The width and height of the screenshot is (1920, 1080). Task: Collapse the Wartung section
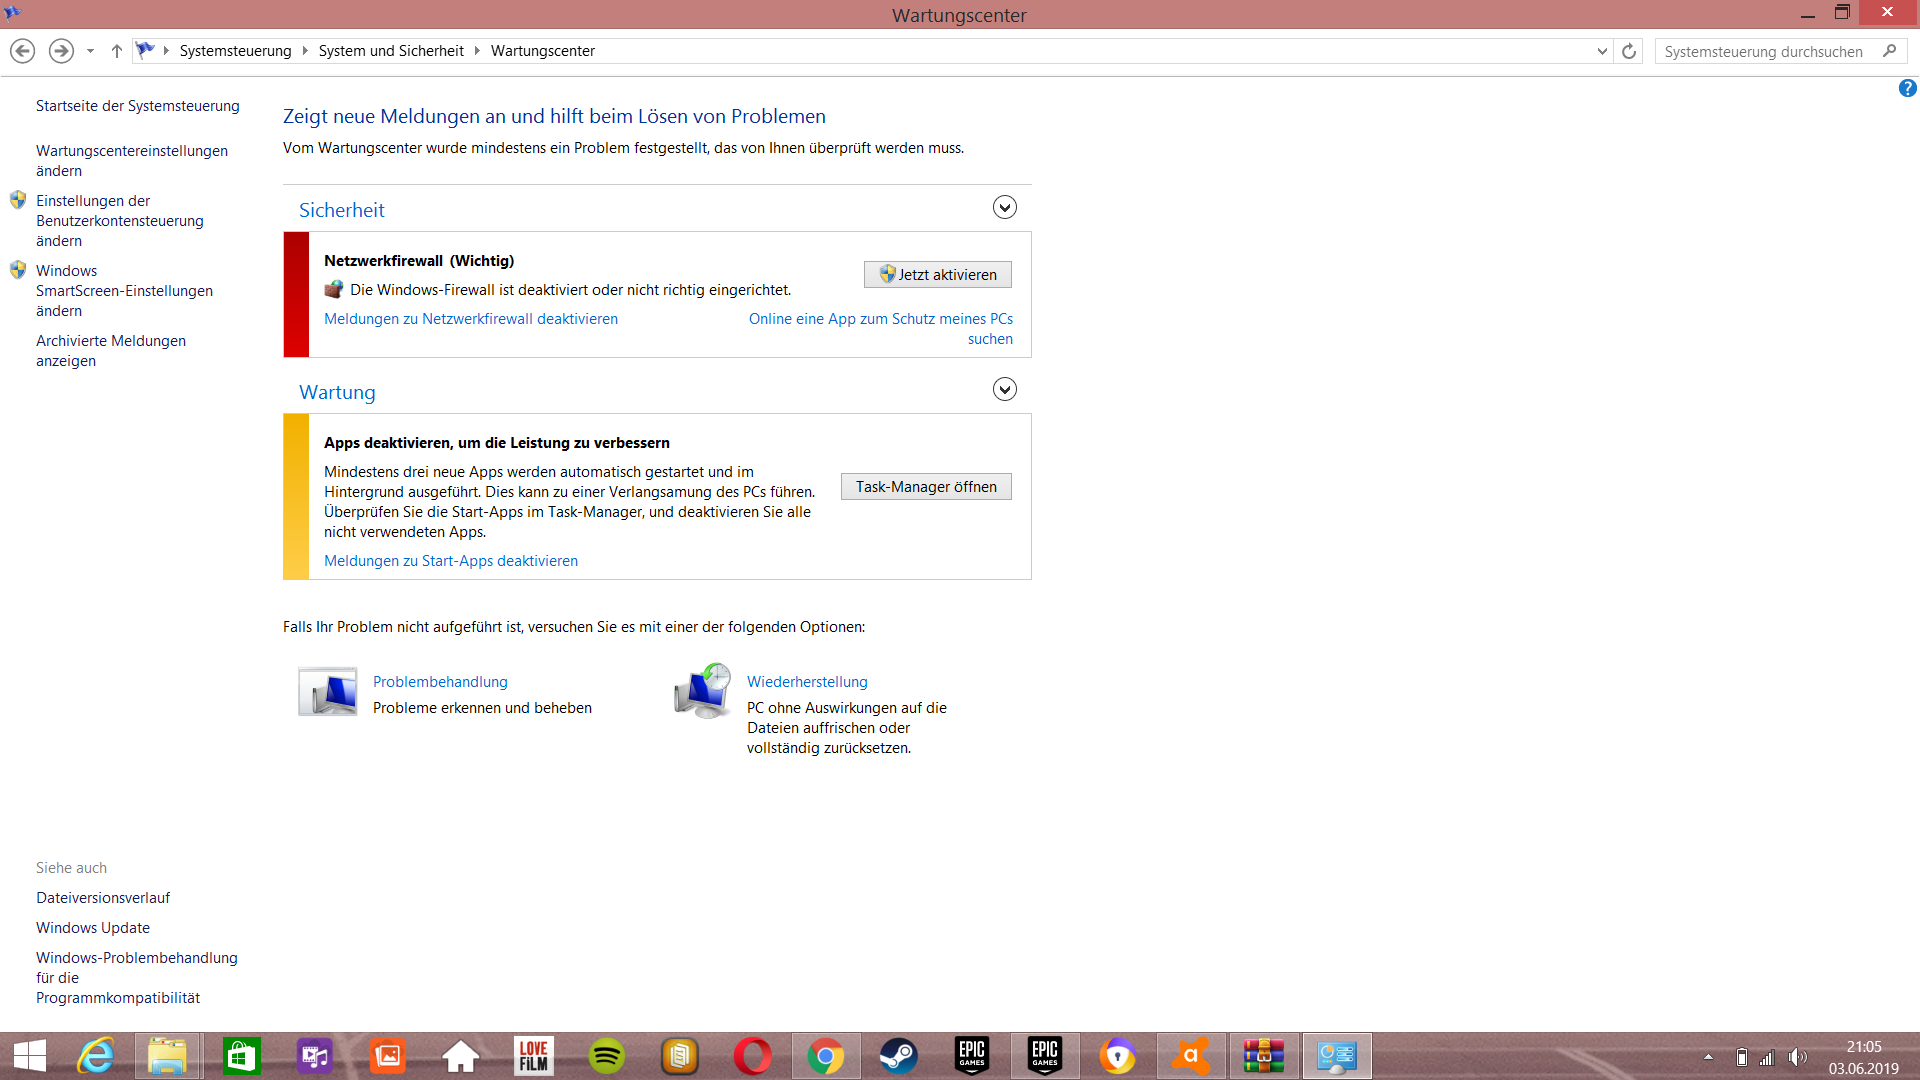pyautogui.click(x=1004, y=389)
